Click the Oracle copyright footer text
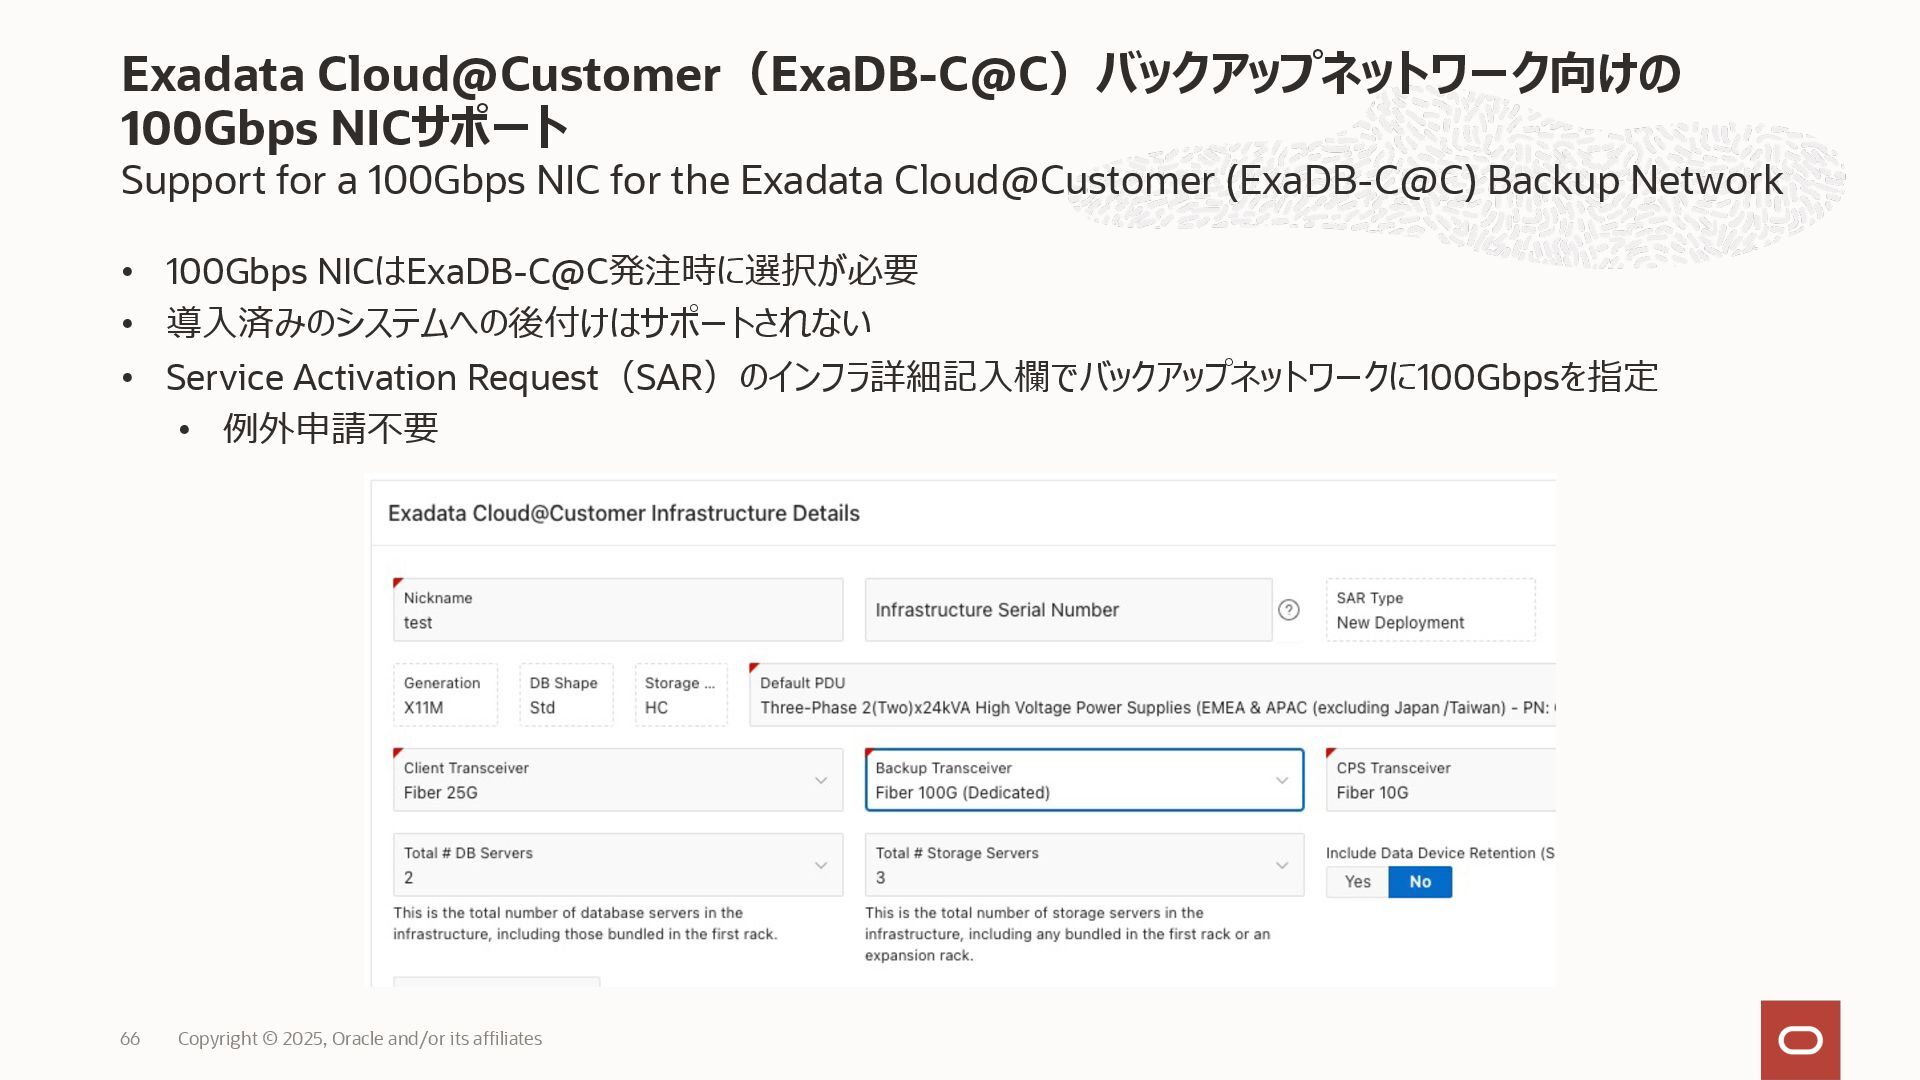Screen dimensions: 1920x1080 click(360, 1039)
